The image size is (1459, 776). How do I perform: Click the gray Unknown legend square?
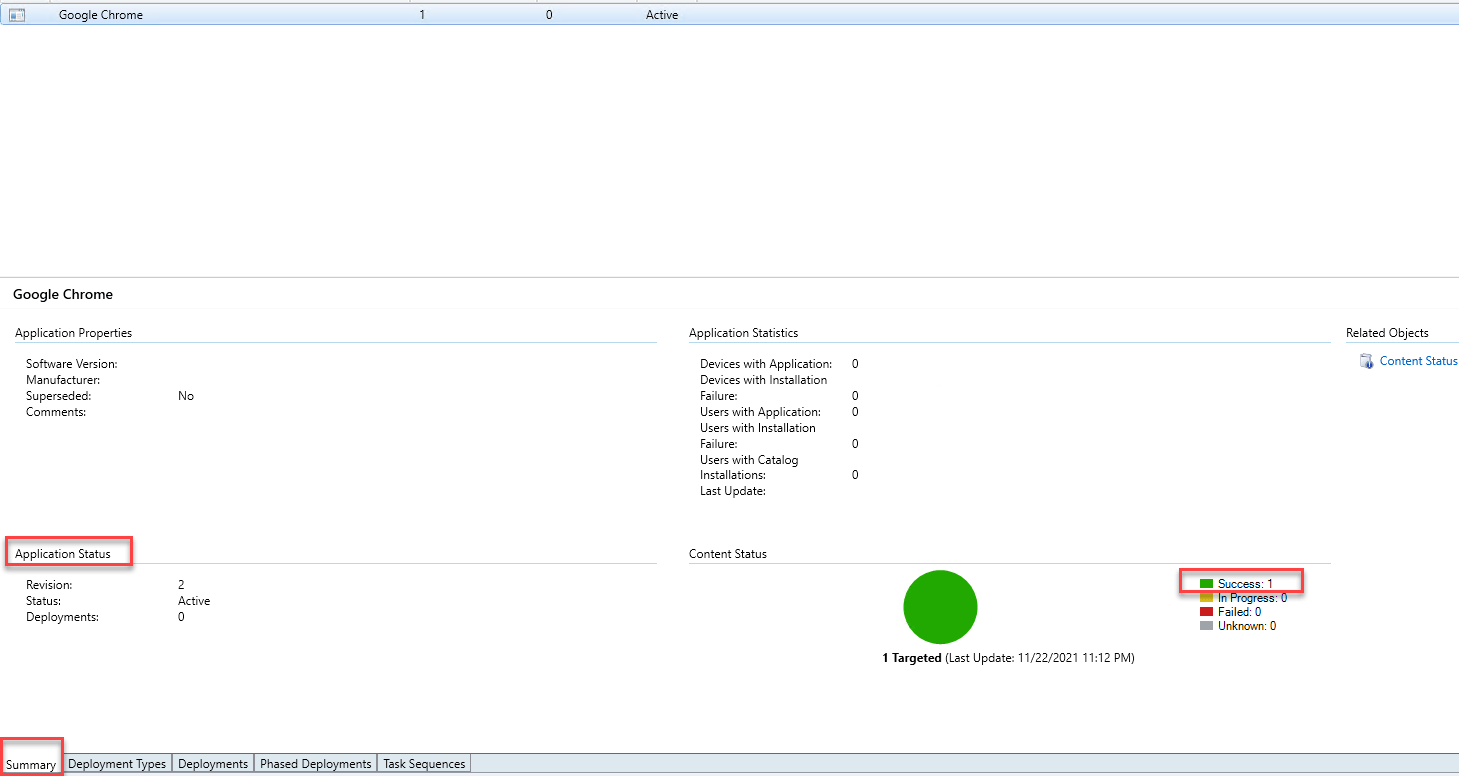click(1206, 626)
